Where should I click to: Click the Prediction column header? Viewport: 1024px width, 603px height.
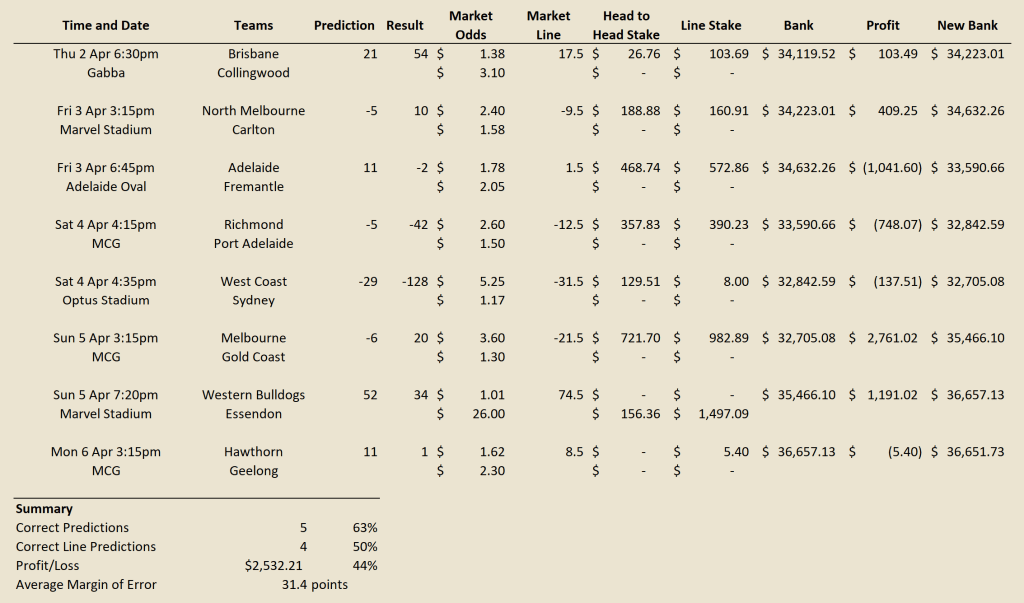point(344,25)
